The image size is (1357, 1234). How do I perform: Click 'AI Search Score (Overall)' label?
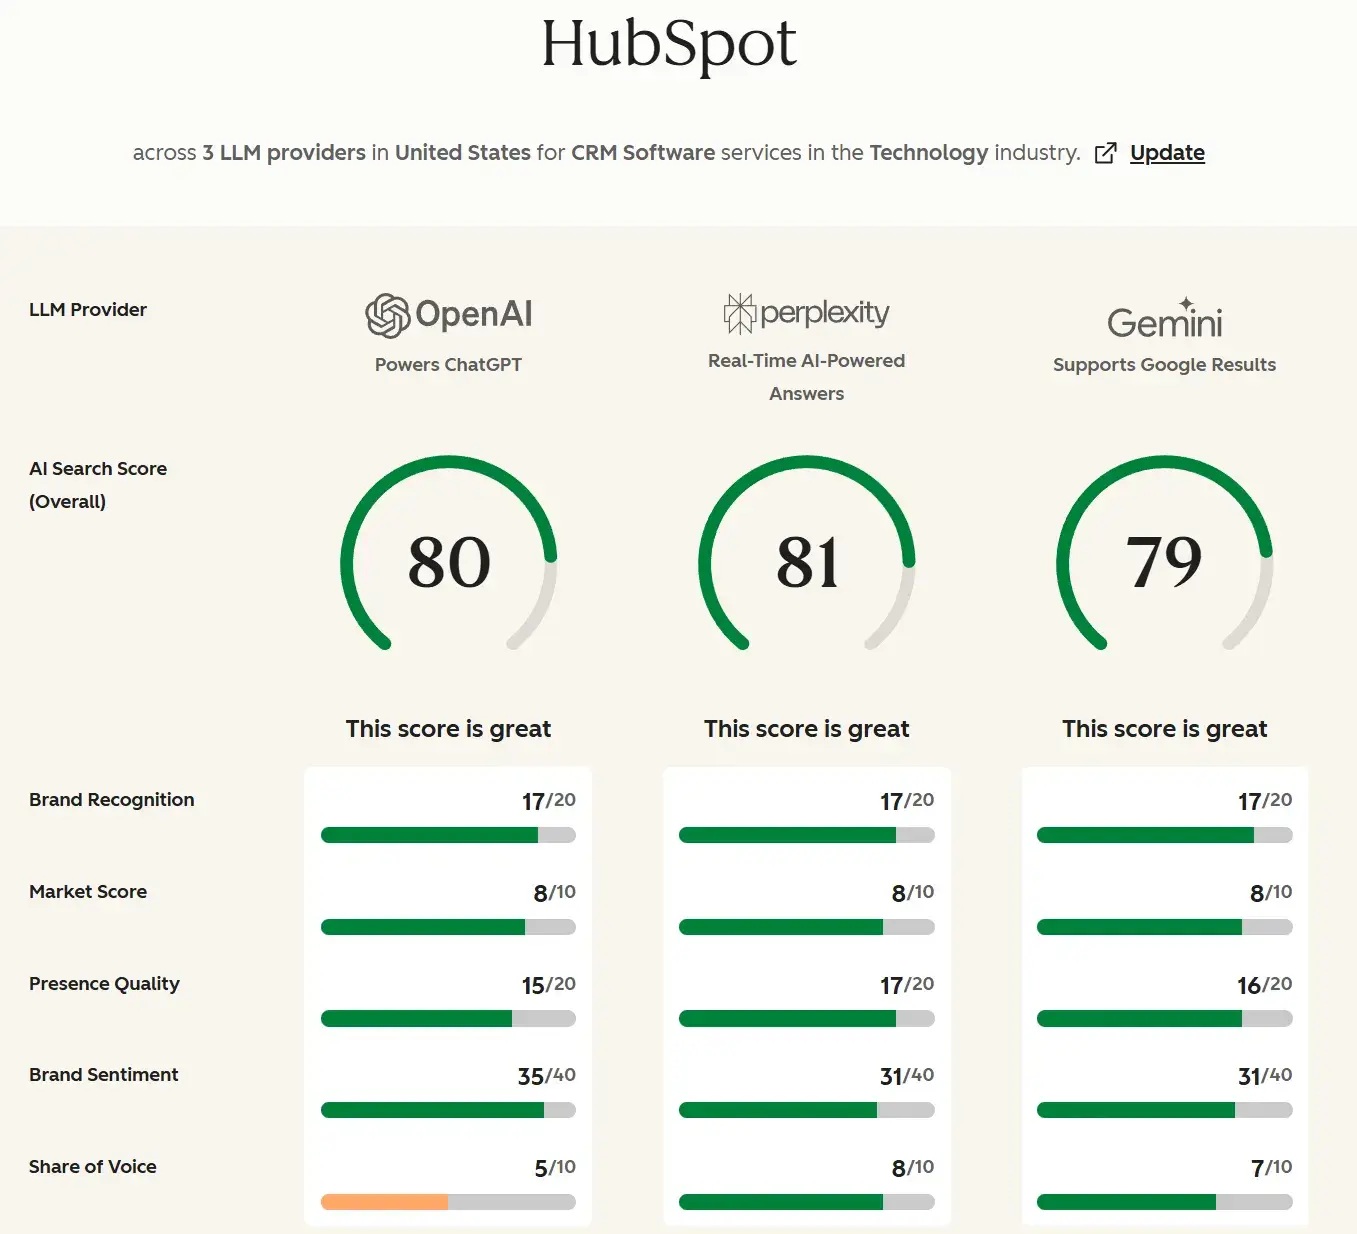(98, 485)
